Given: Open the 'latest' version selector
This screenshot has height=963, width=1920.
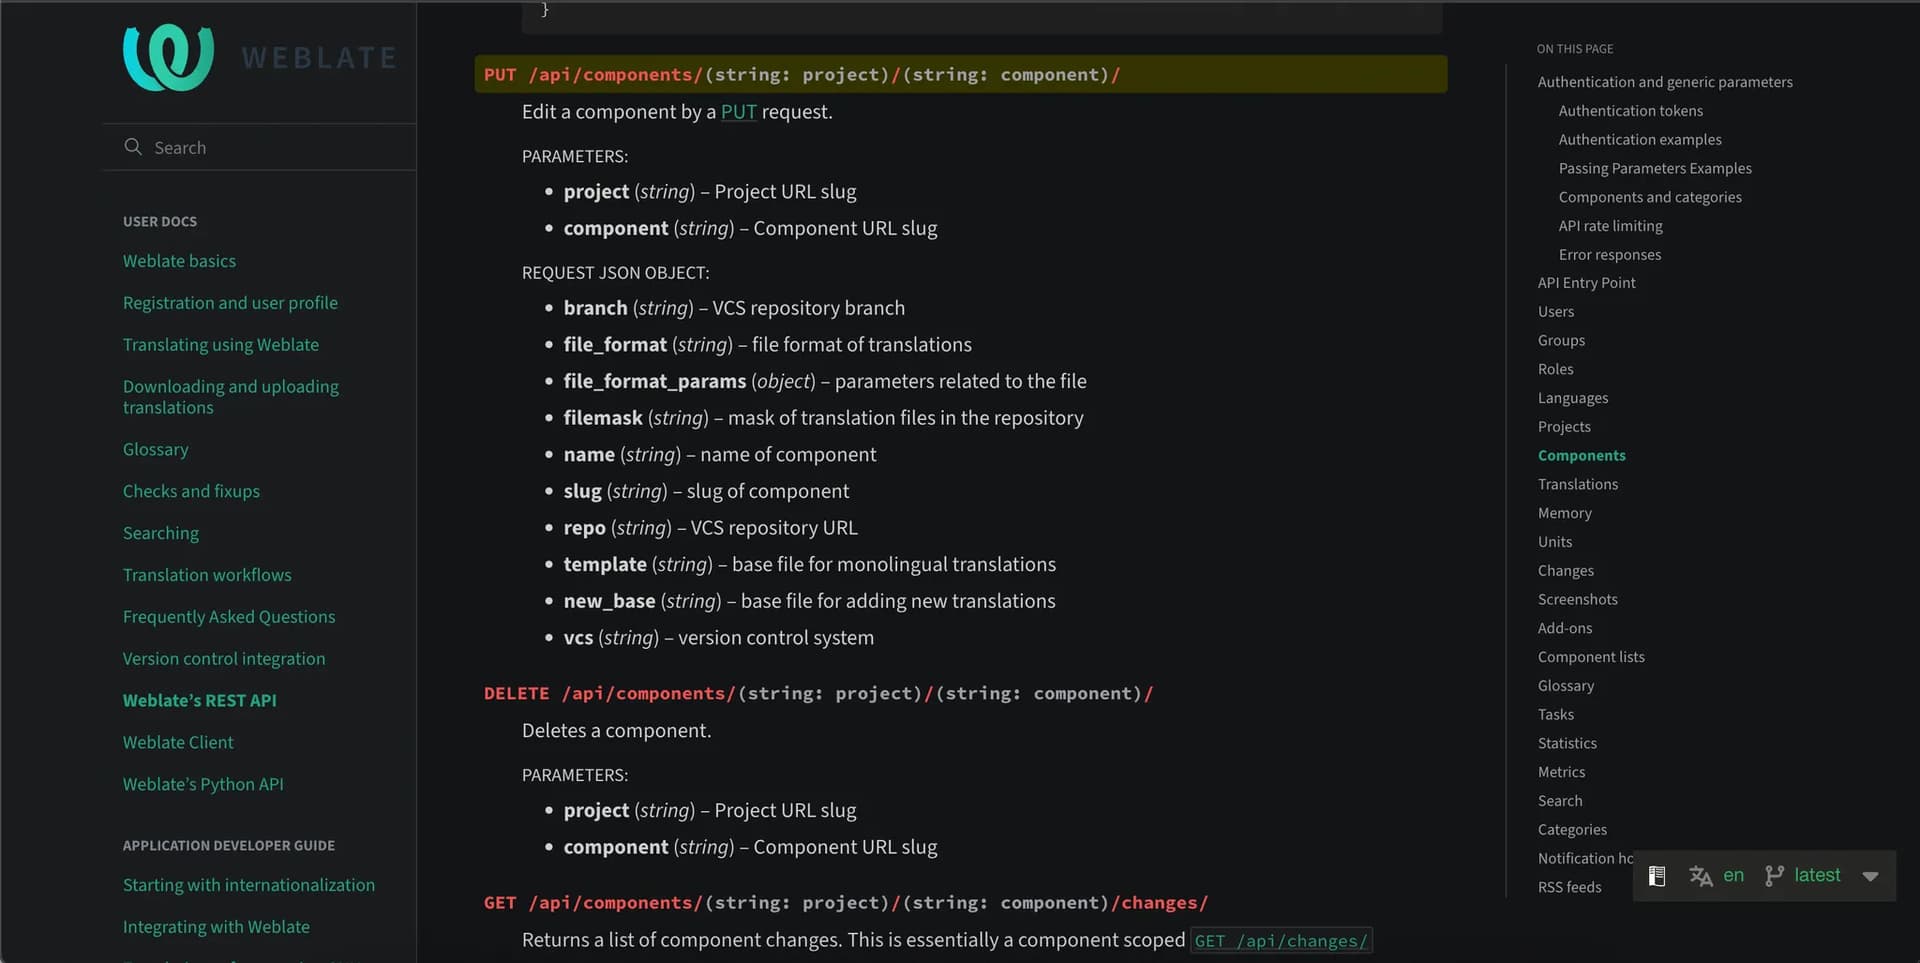Looking at the screenshot, I should point(1816,876).
